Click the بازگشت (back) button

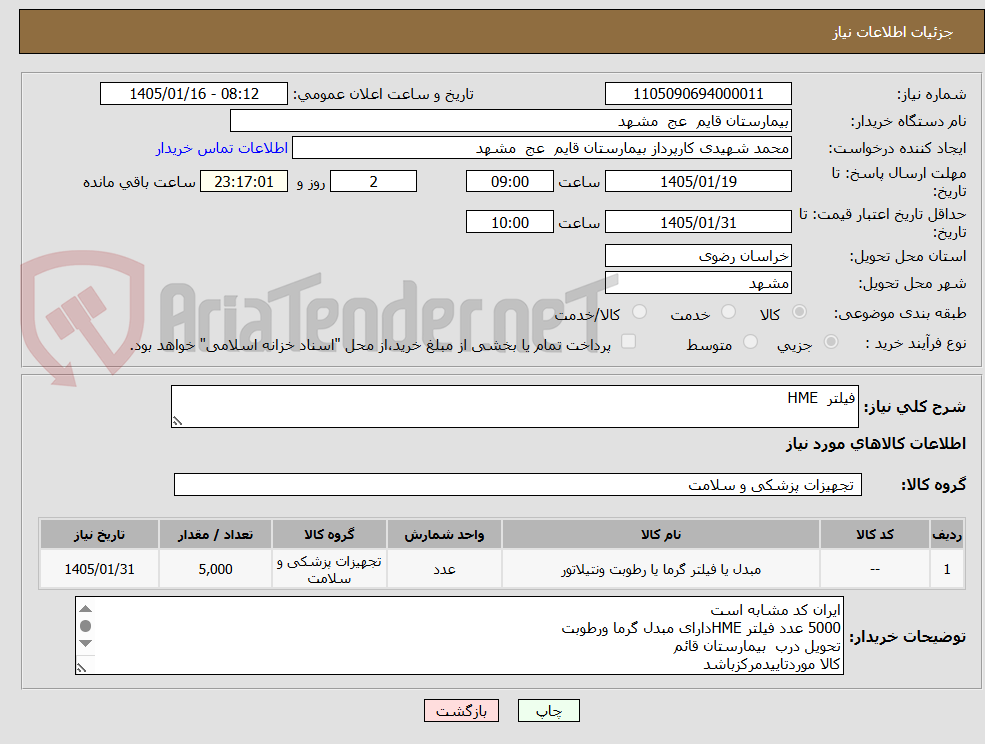(x=461, y=711)
